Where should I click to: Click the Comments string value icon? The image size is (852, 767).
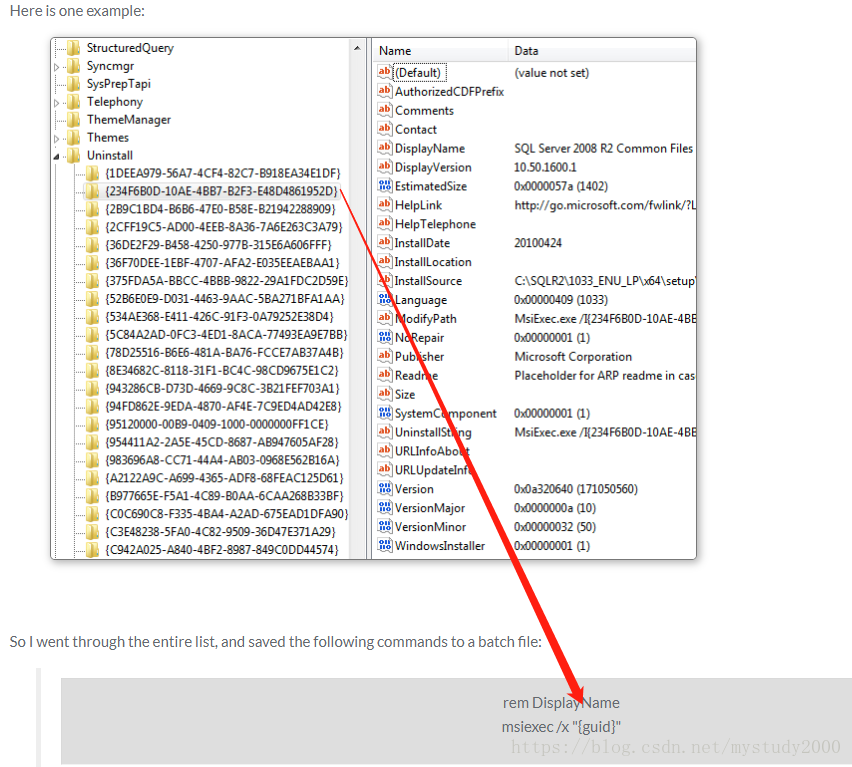385,110
